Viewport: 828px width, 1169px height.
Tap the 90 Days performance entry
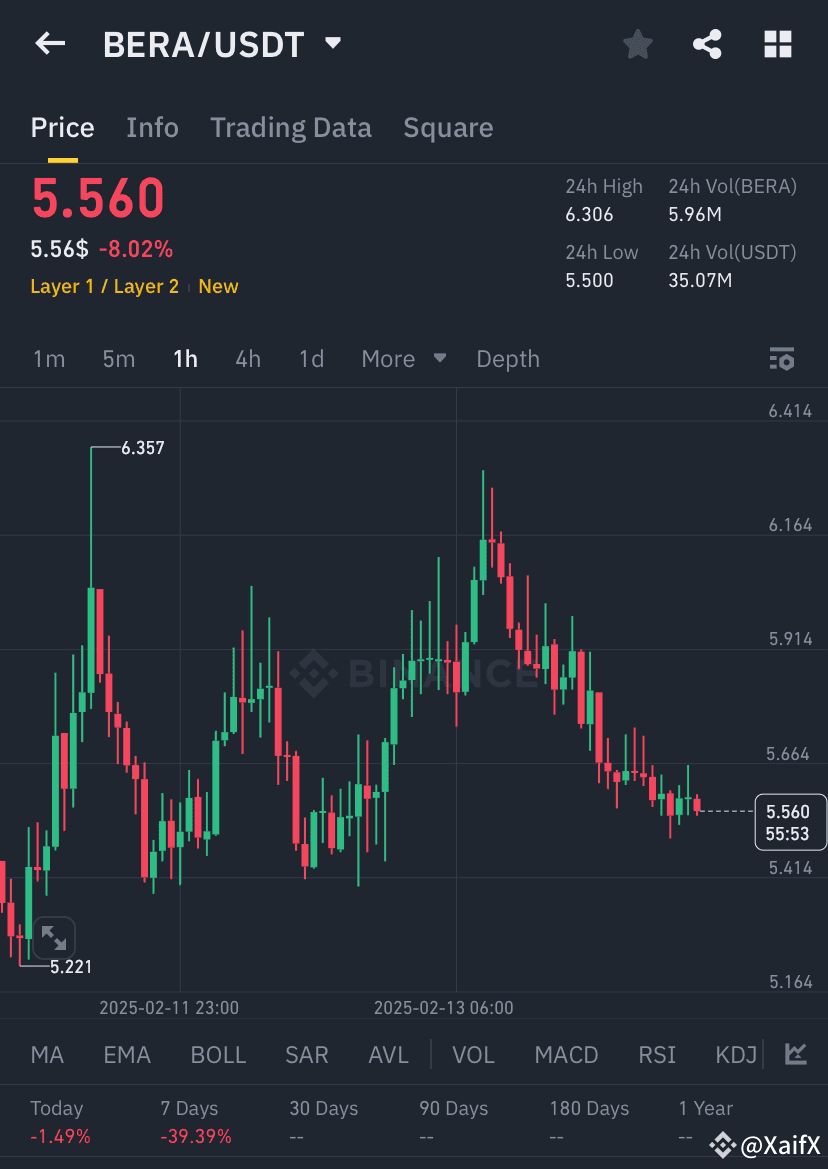coord(453,1122)
